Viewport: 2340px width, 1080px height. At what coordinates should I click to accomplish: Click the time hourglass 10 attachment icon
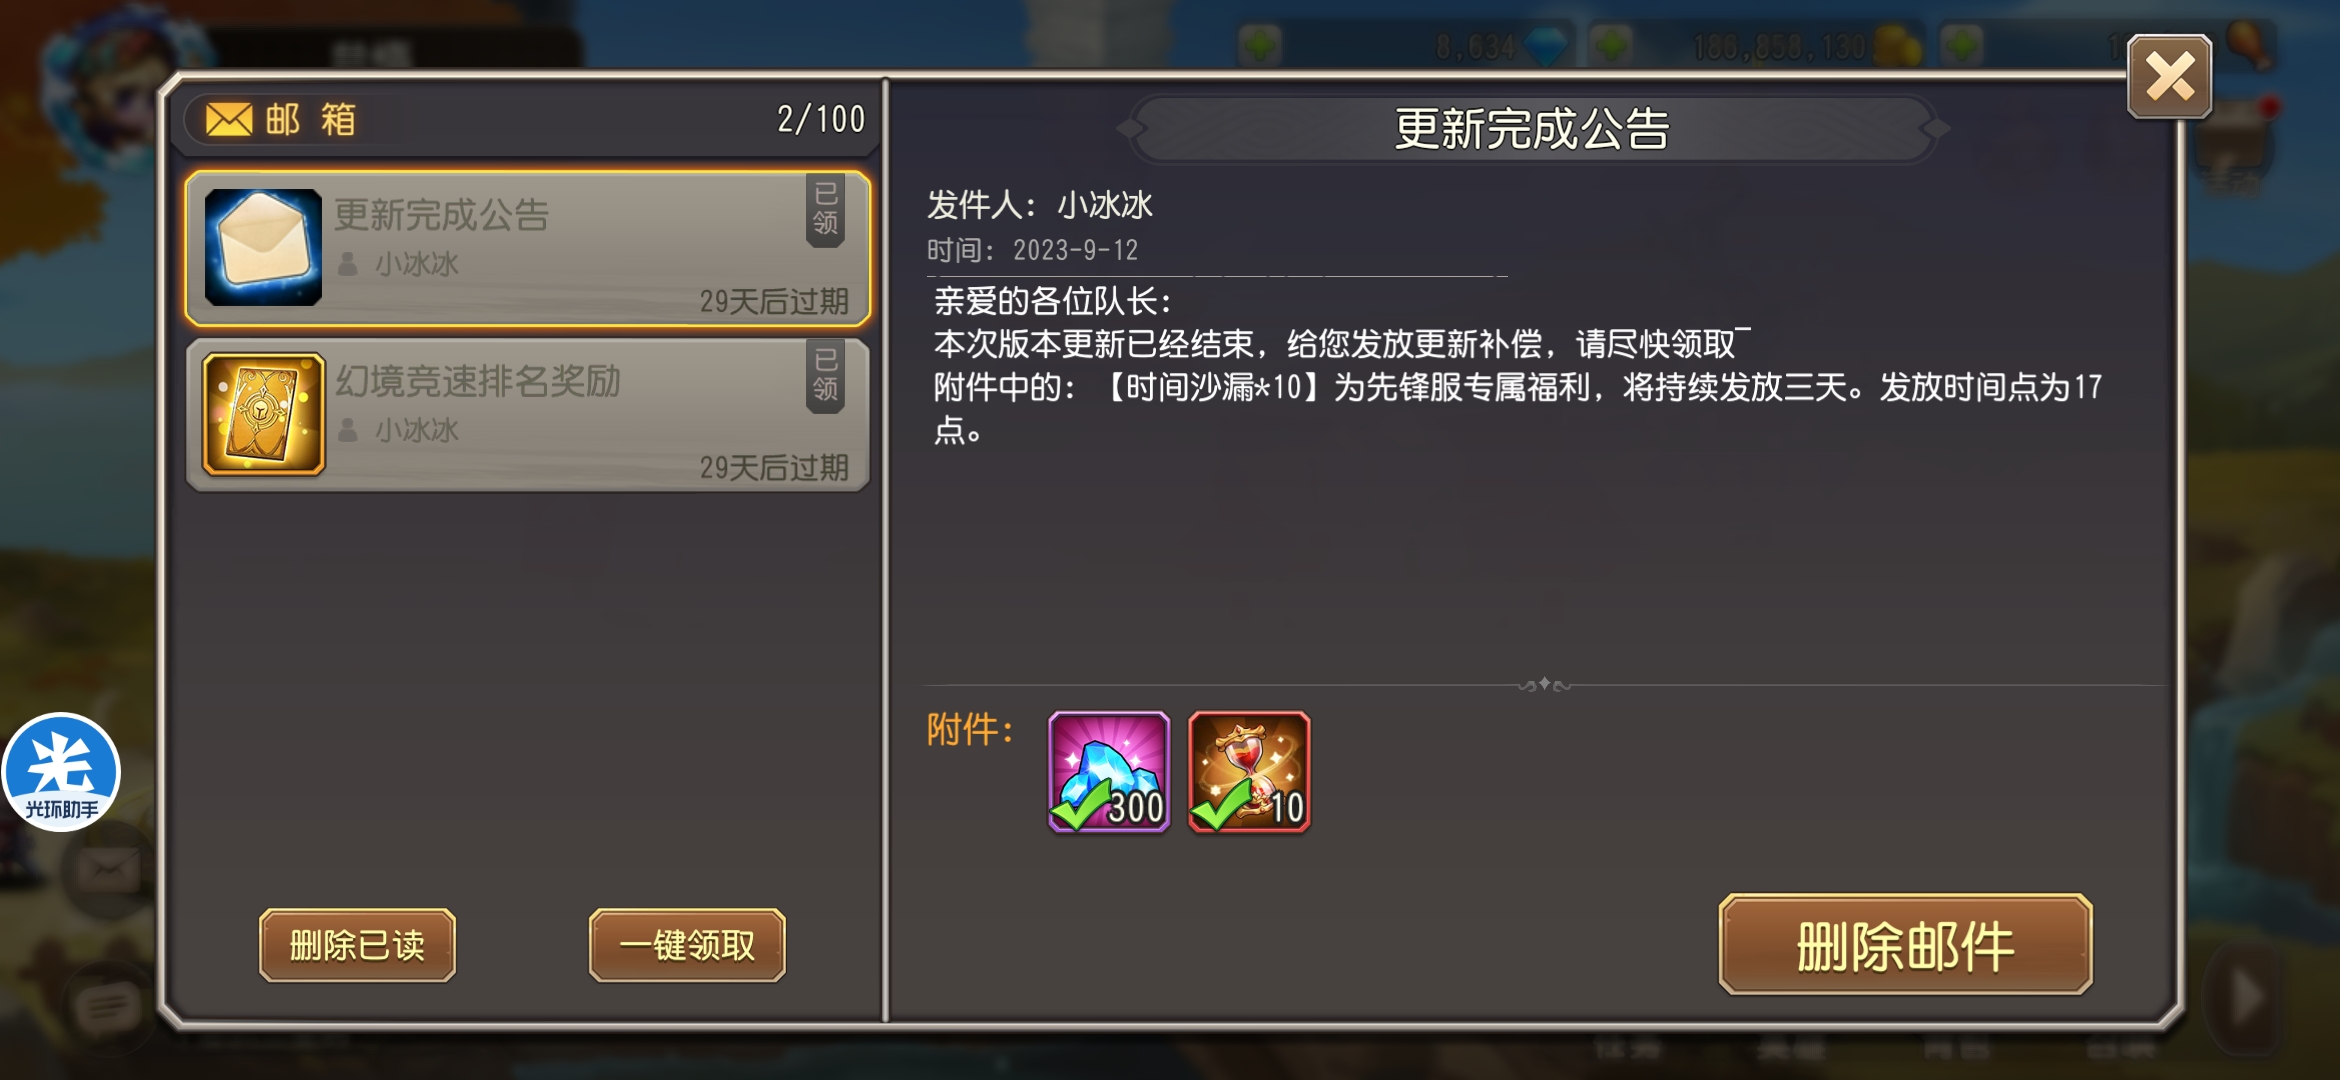click(x=1249, y=771)
